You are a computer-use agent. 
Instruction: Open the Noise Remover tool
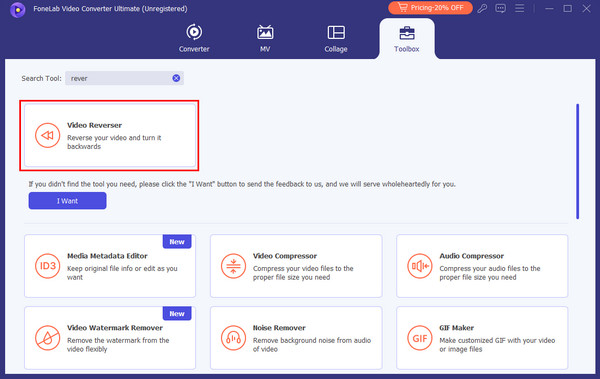pyautogui.click(x=296, y=338)
